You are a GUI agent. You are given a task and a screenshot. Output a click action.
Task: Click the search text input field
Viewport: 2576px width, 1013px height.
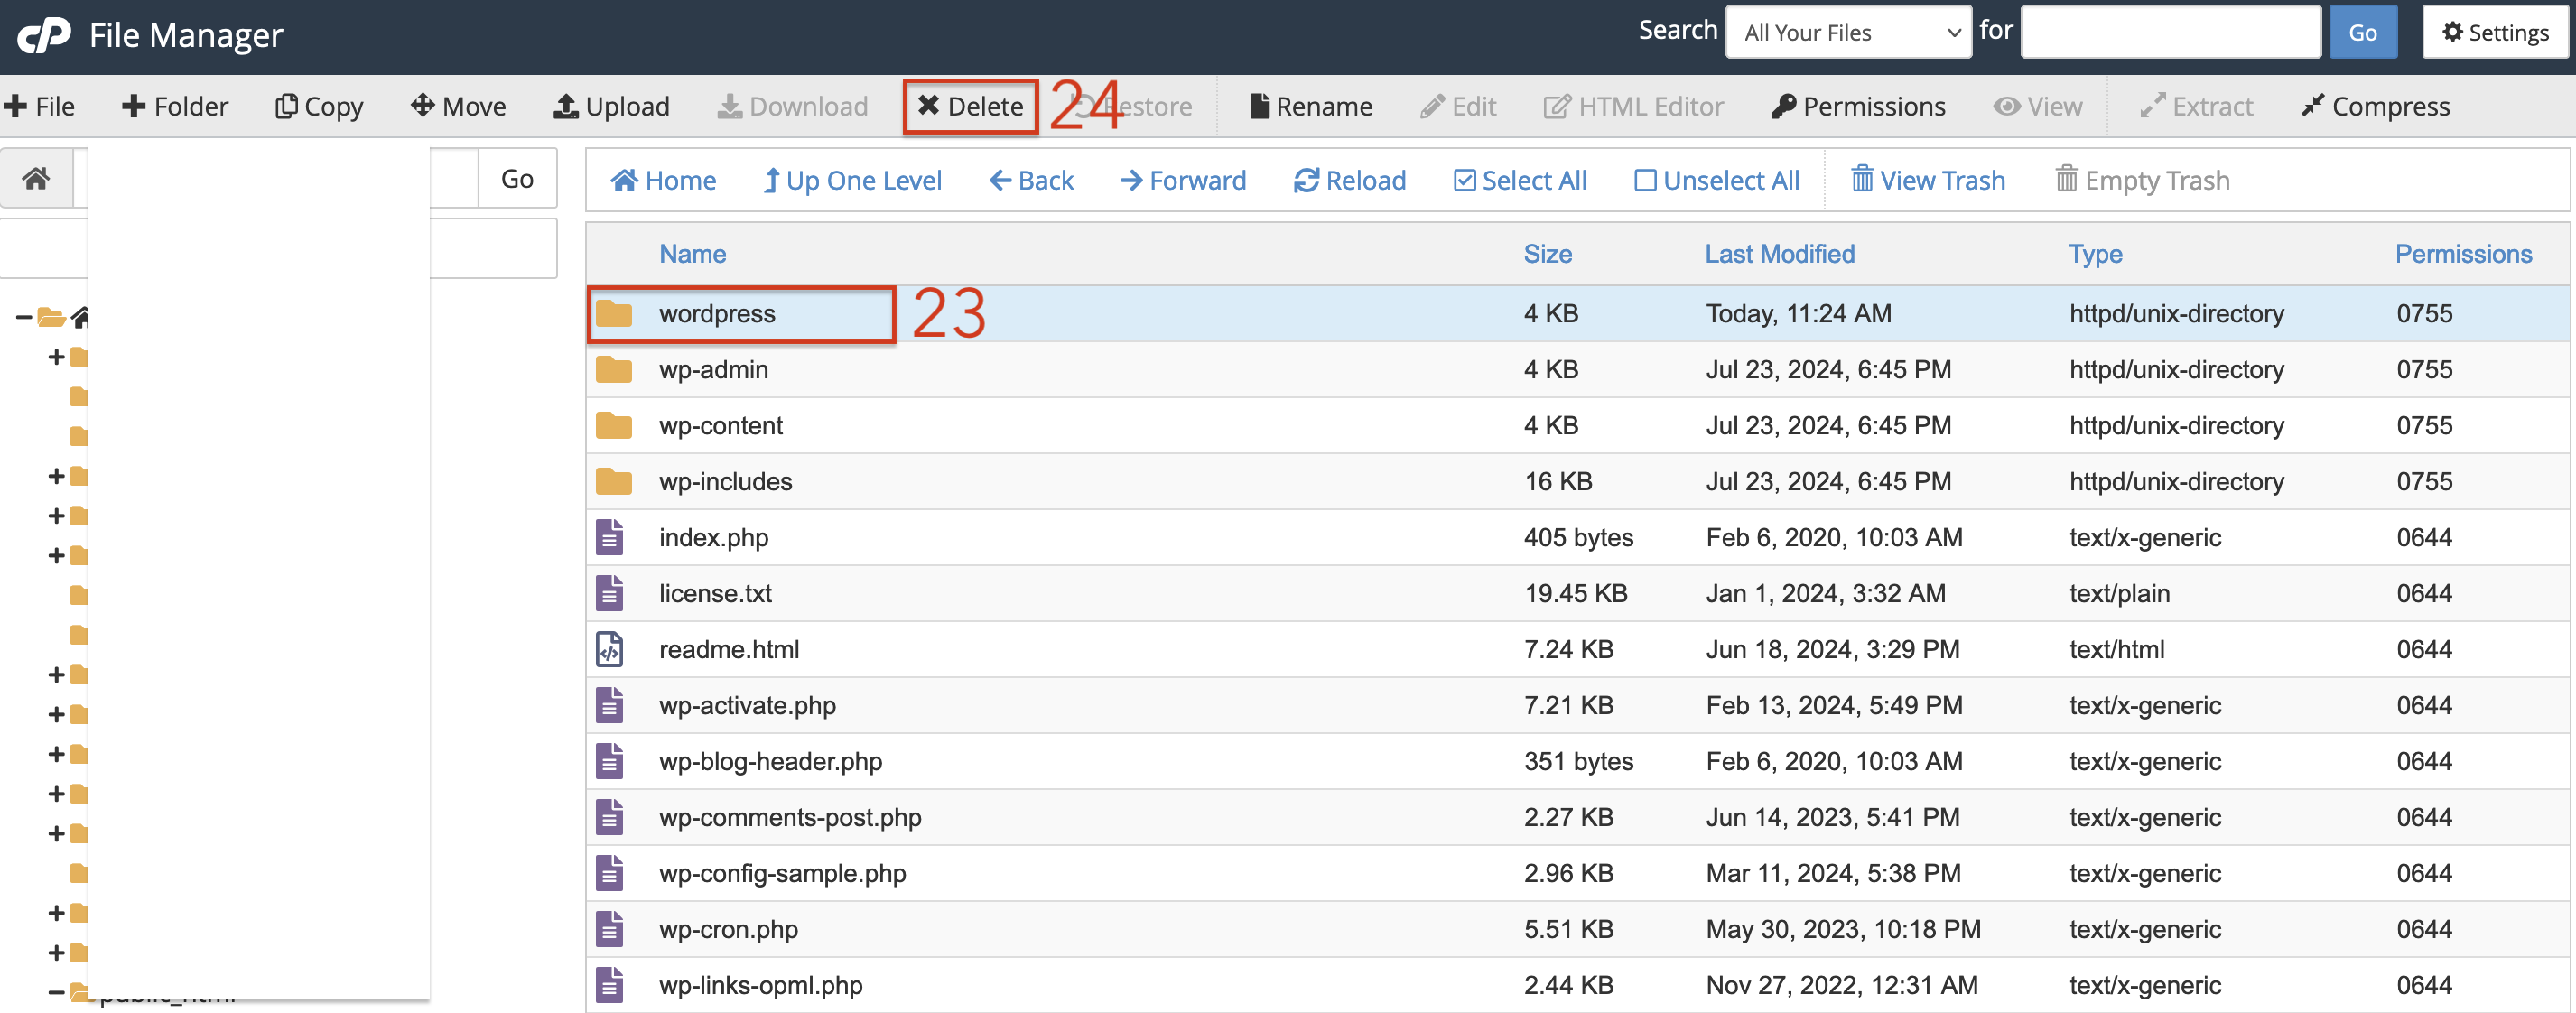coord(2170,33)
